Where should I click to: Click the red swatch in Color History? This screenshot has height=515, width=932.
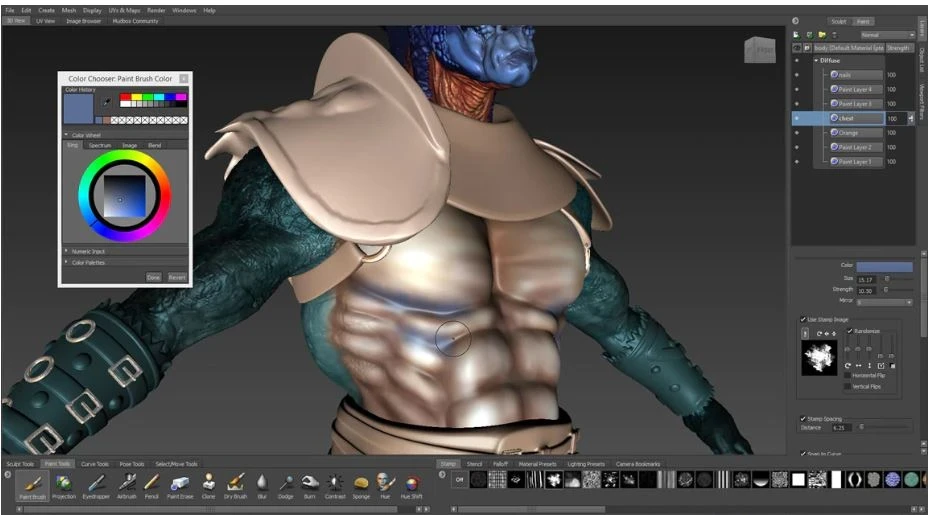click(x=124, y=96)
